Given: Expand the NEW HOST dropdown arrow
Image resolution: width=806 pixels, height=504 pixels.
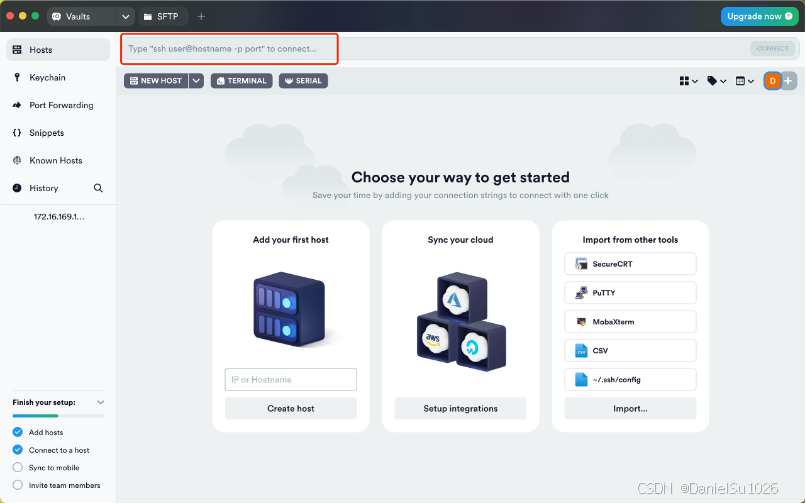Looking at the screenshot, I should pos(196,81).
